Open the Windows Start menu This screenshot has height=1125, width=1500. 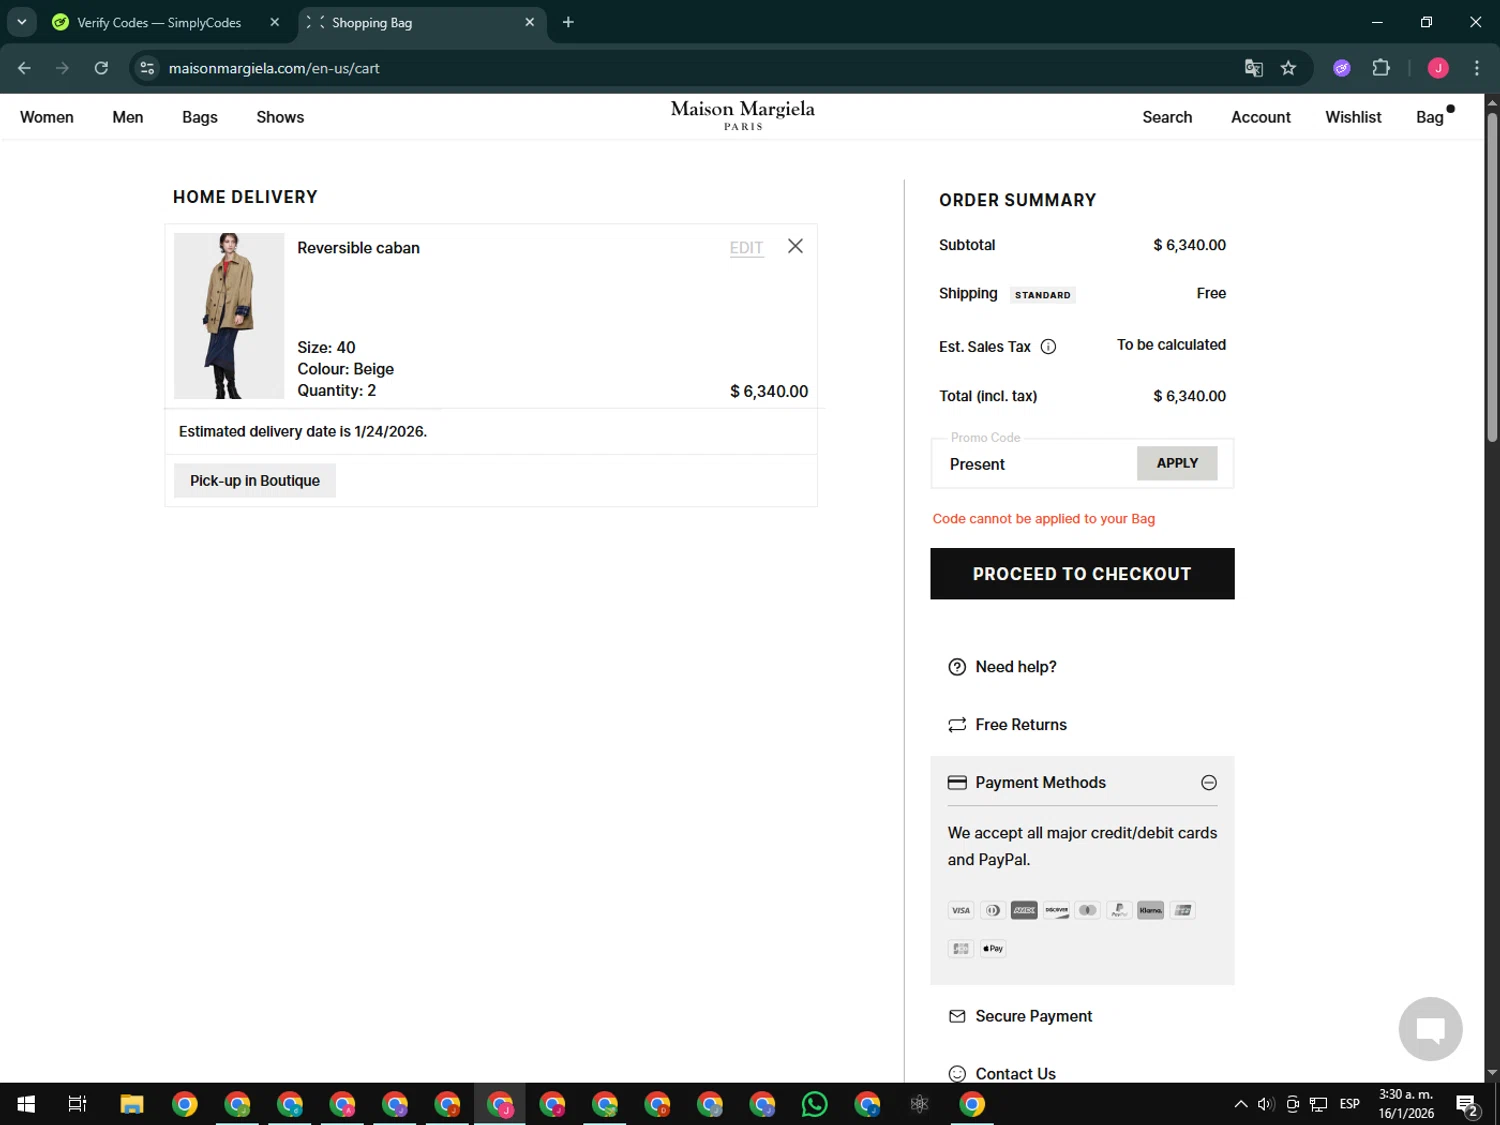26,1104
